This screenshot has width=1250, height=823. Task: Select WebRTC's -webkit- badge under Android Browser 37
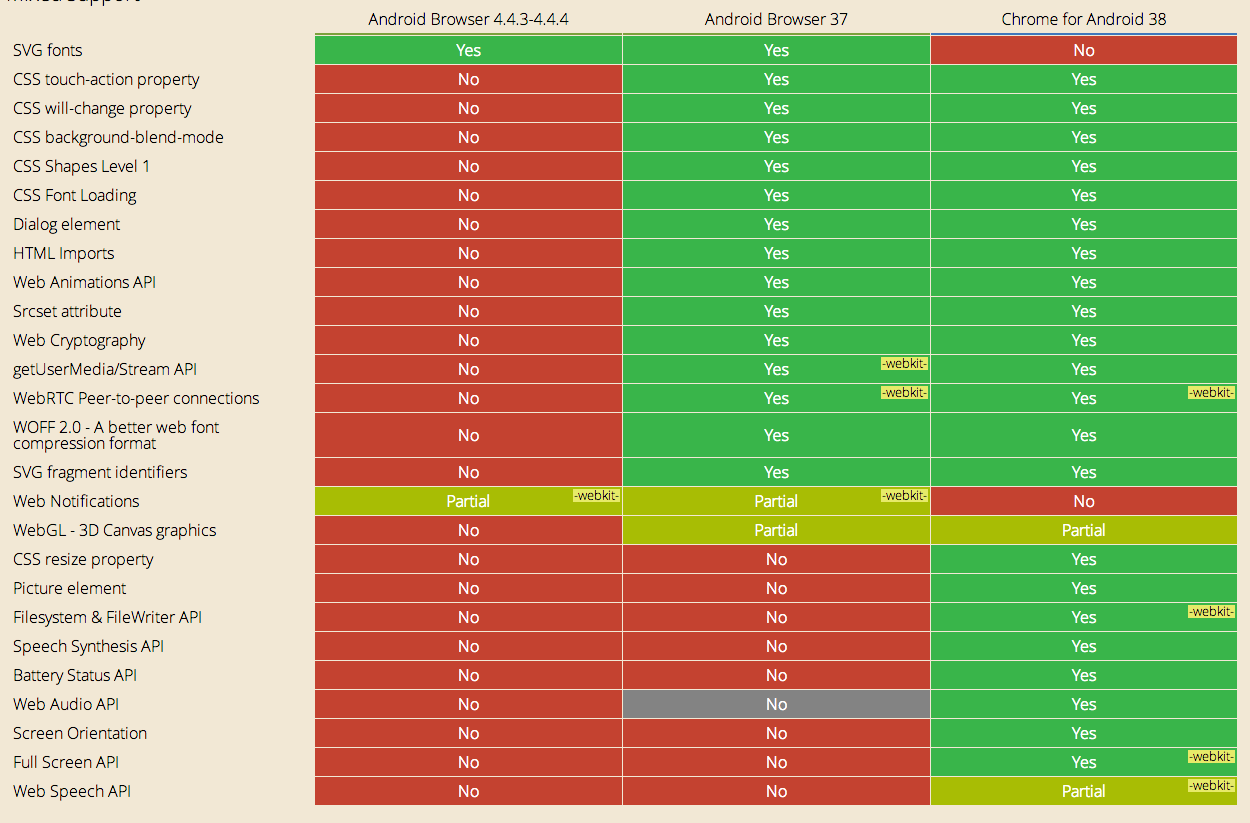(904, 392)
